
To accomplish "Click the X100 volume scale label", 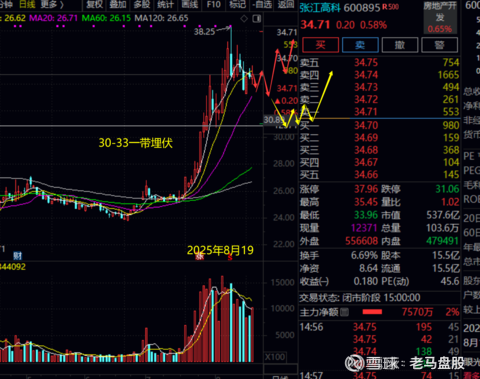I will (x=275, y=357).
